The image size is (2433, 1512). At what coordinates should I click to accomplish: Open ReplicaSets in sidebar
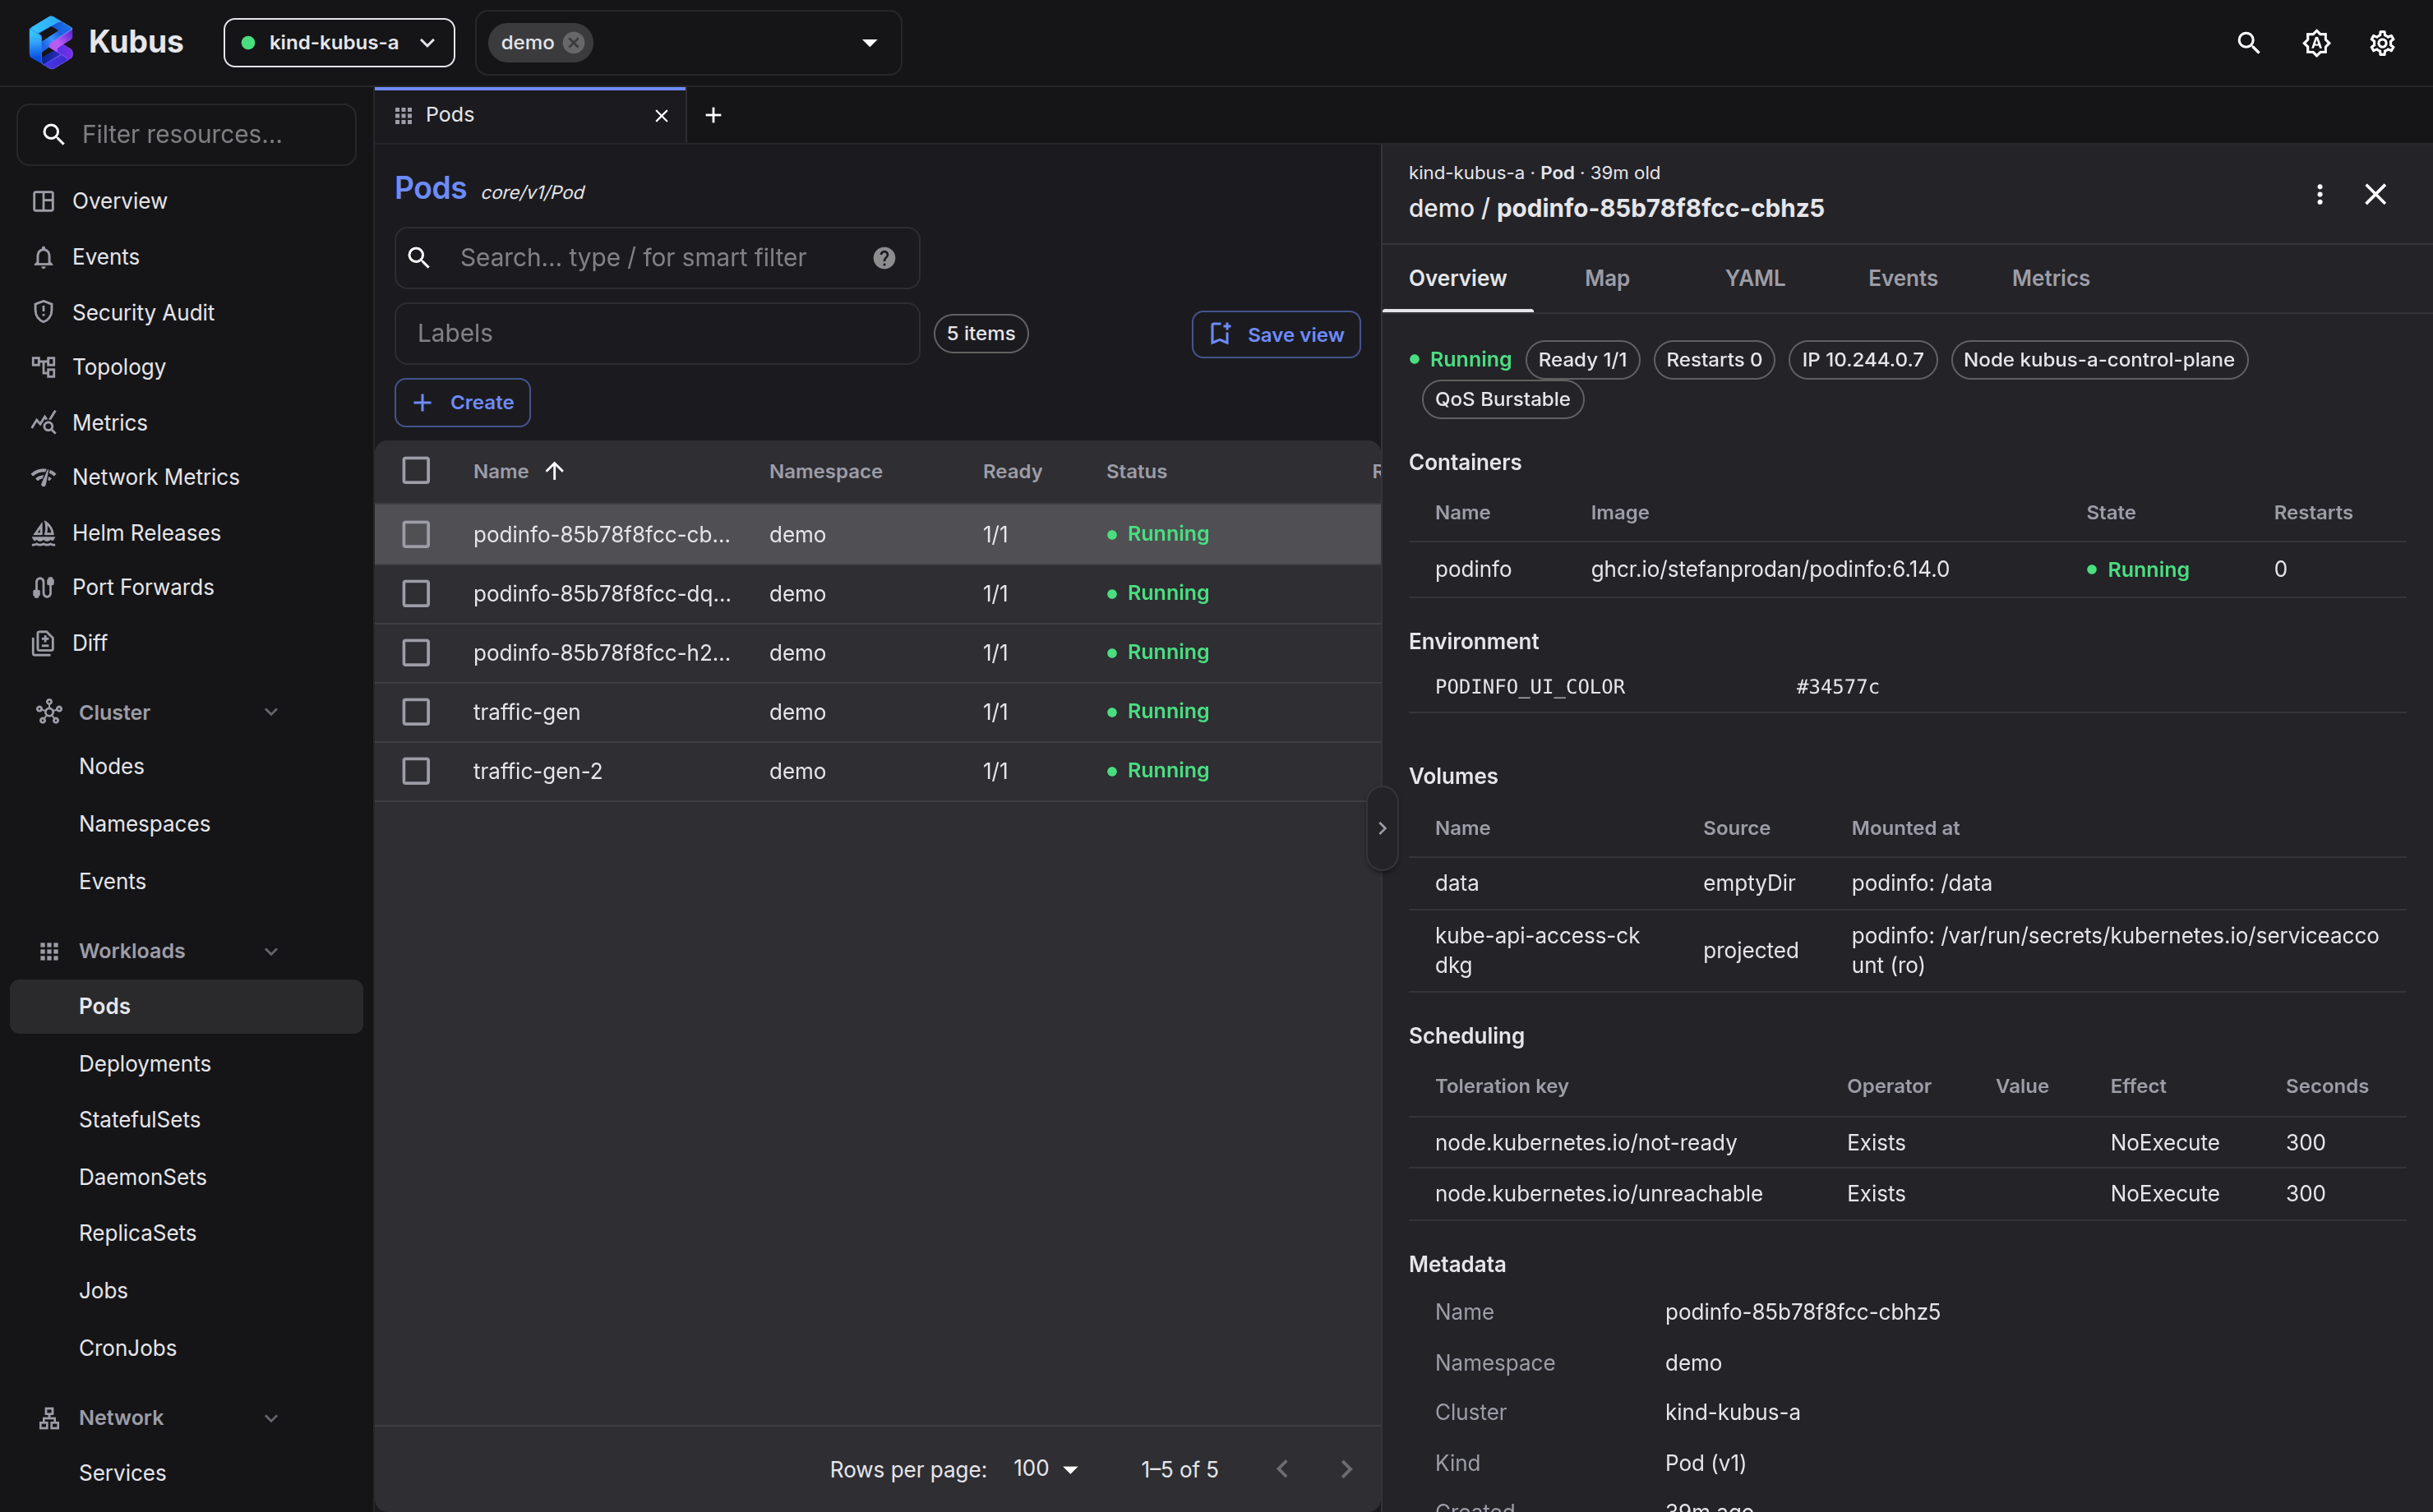(x=186, y=1233)
